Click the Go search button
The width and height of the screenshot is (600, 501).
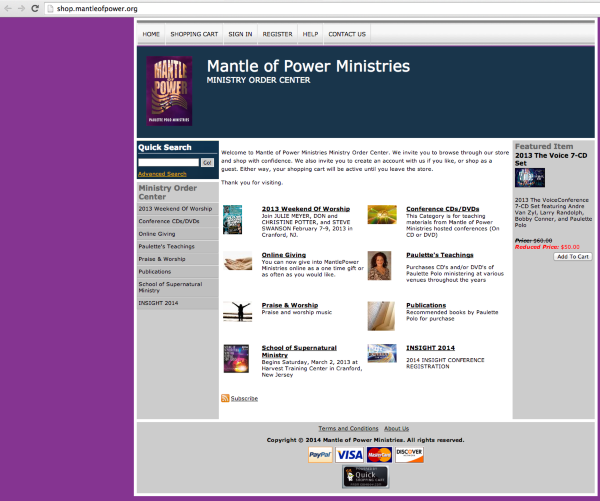tap(207, 162)
